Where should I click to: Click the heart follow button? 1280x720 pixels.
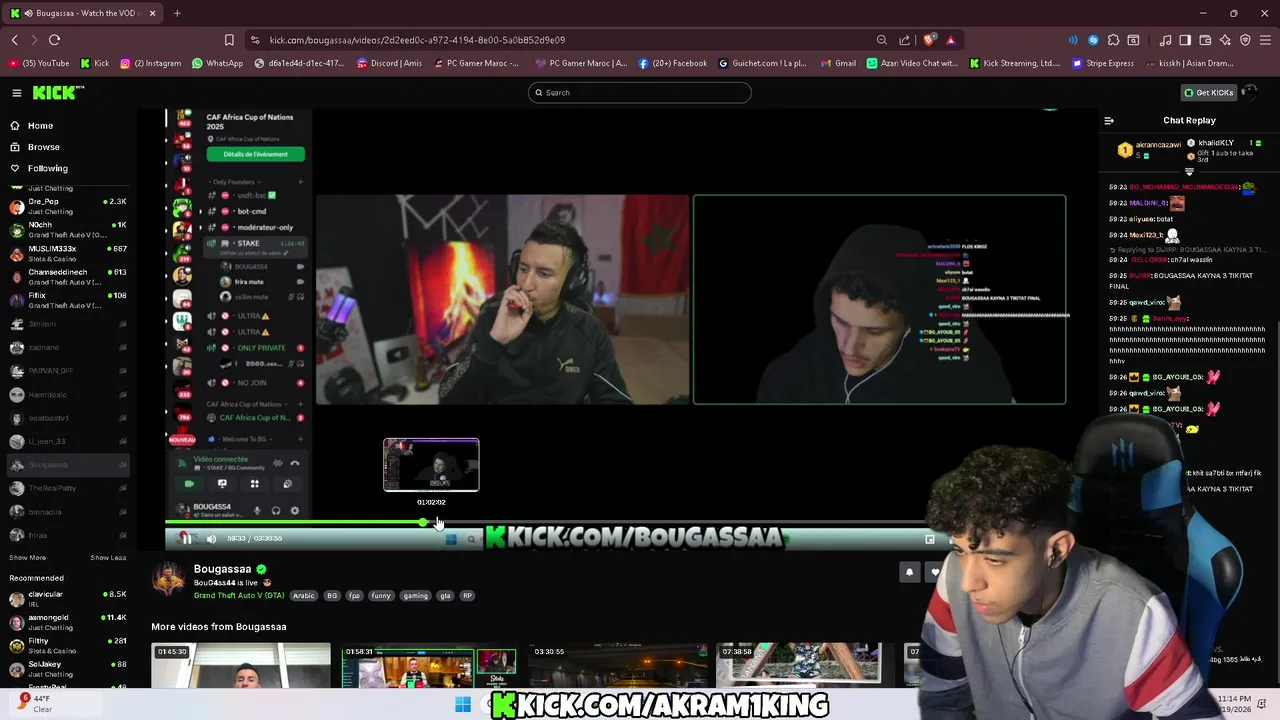[x=935, y=572]
